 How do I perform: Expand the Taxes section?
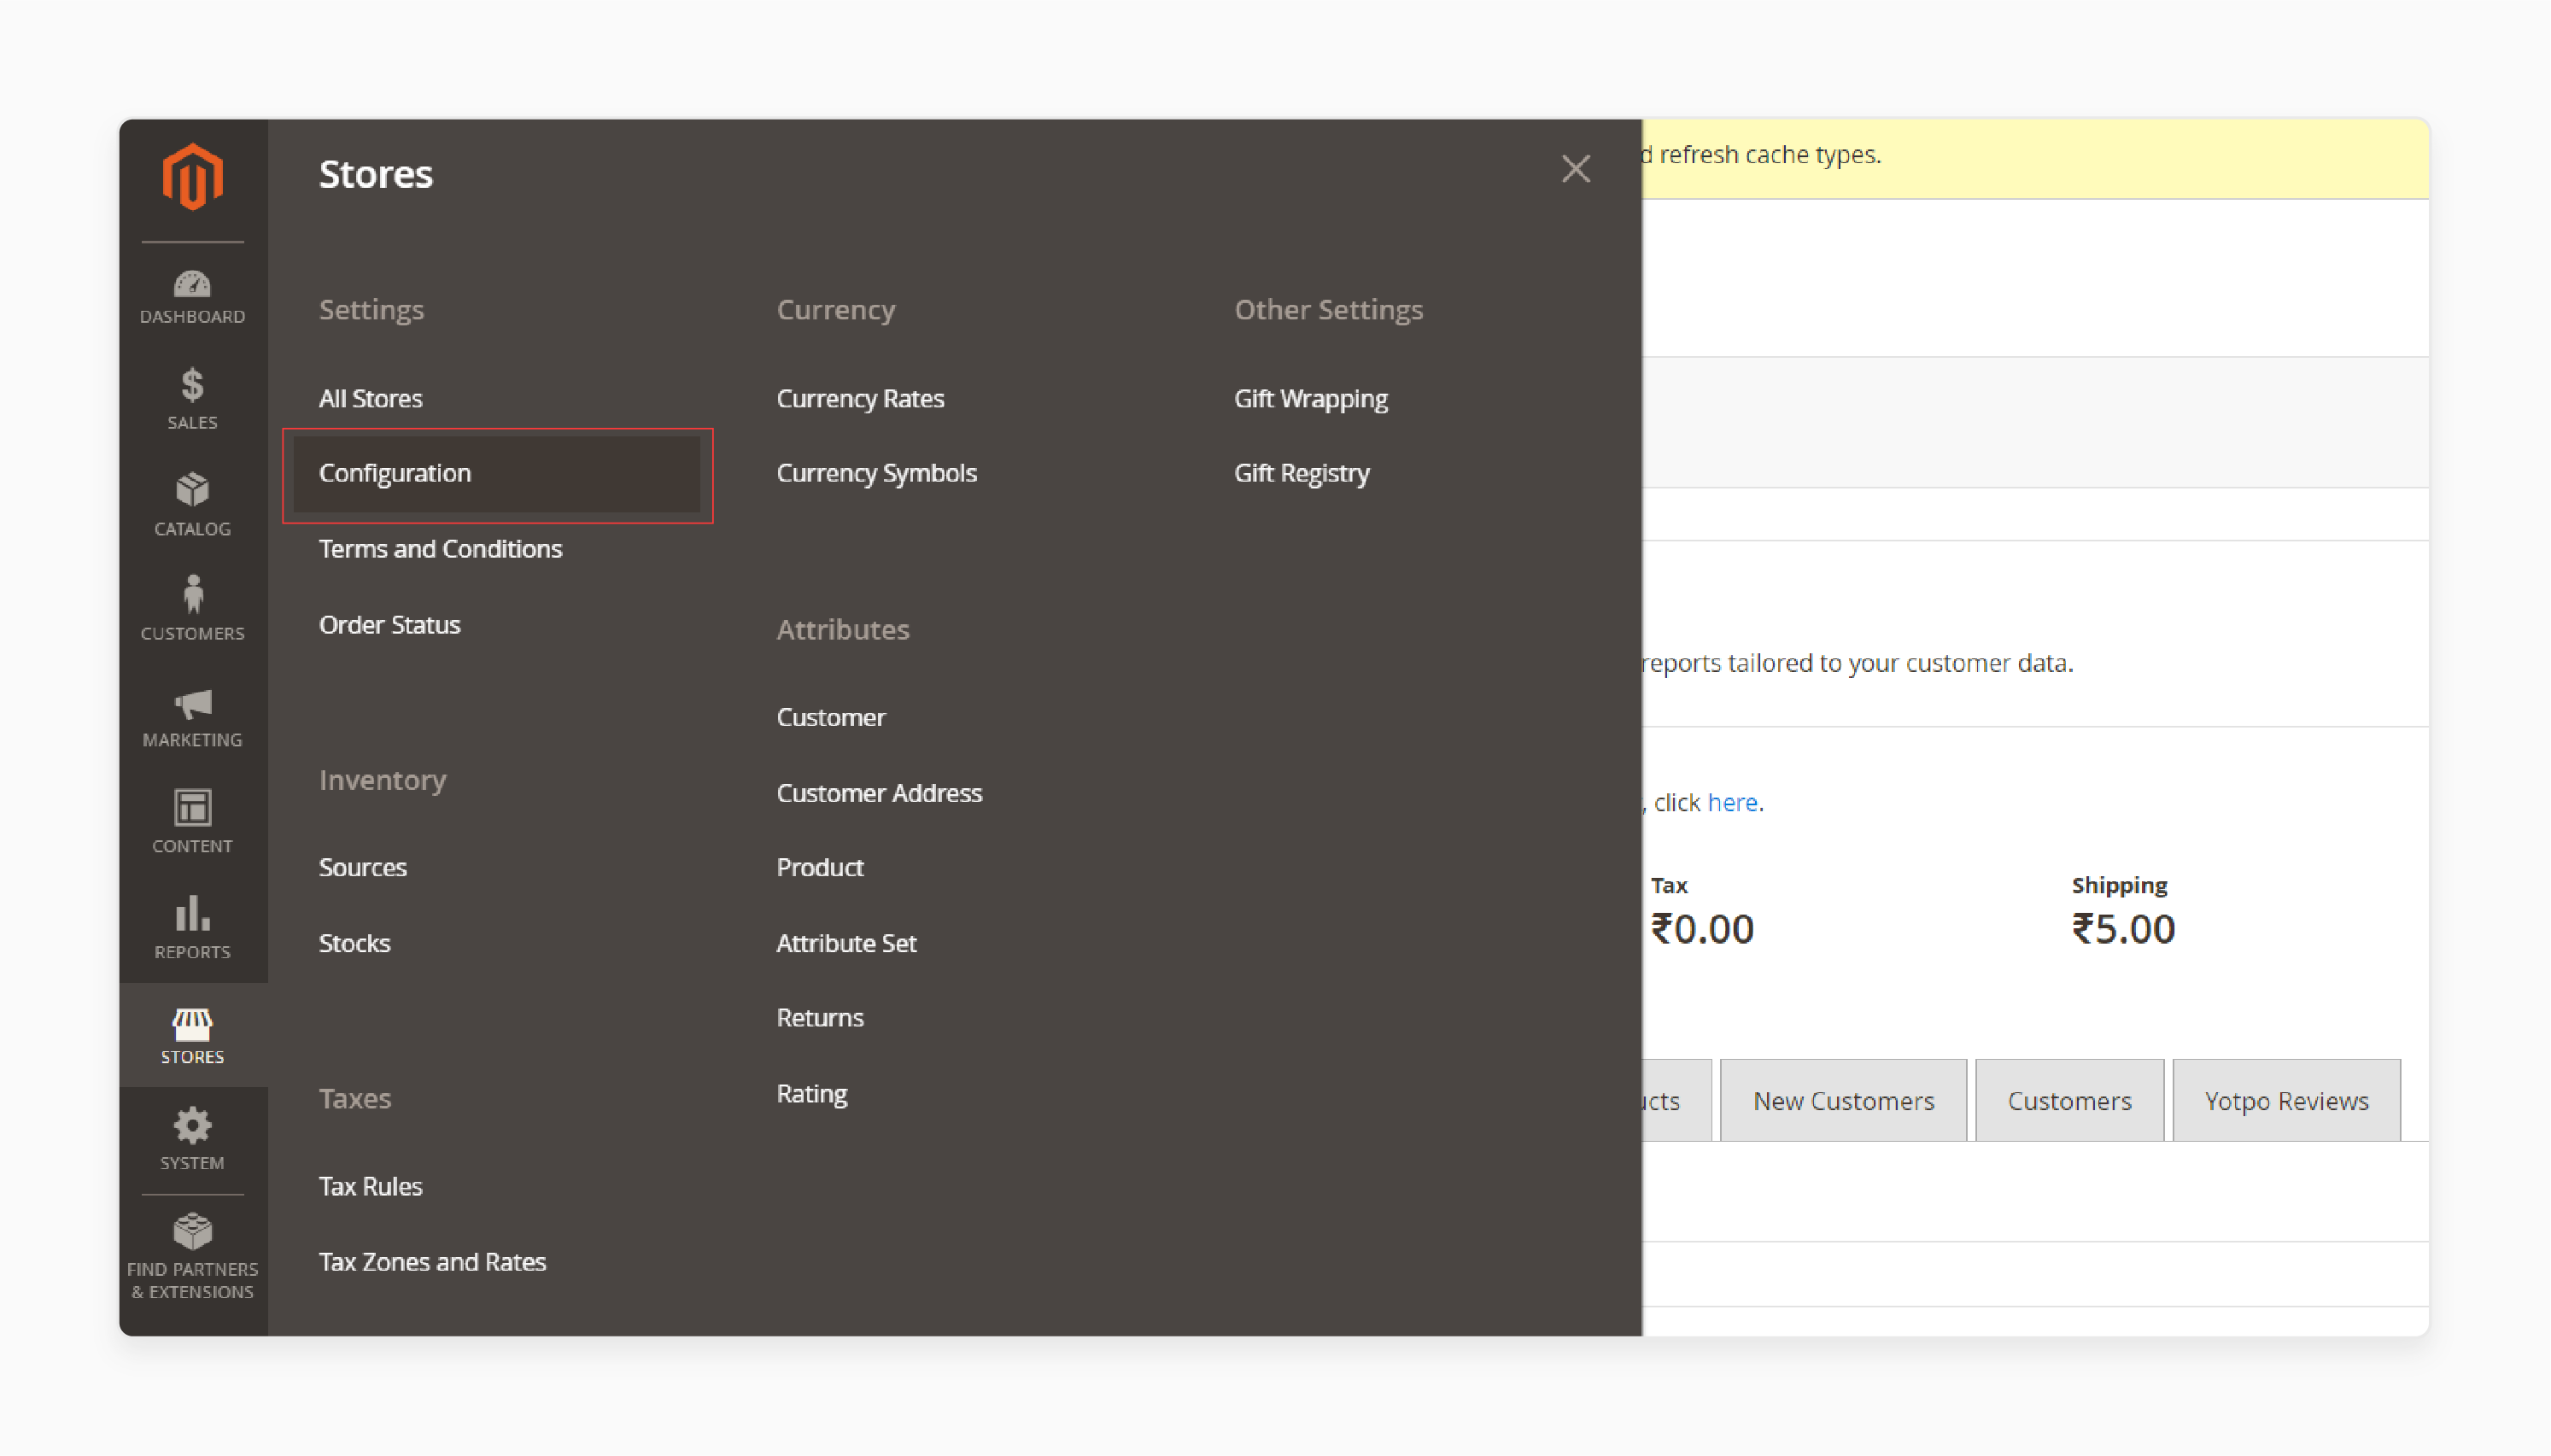click(x=354, y=1096)
